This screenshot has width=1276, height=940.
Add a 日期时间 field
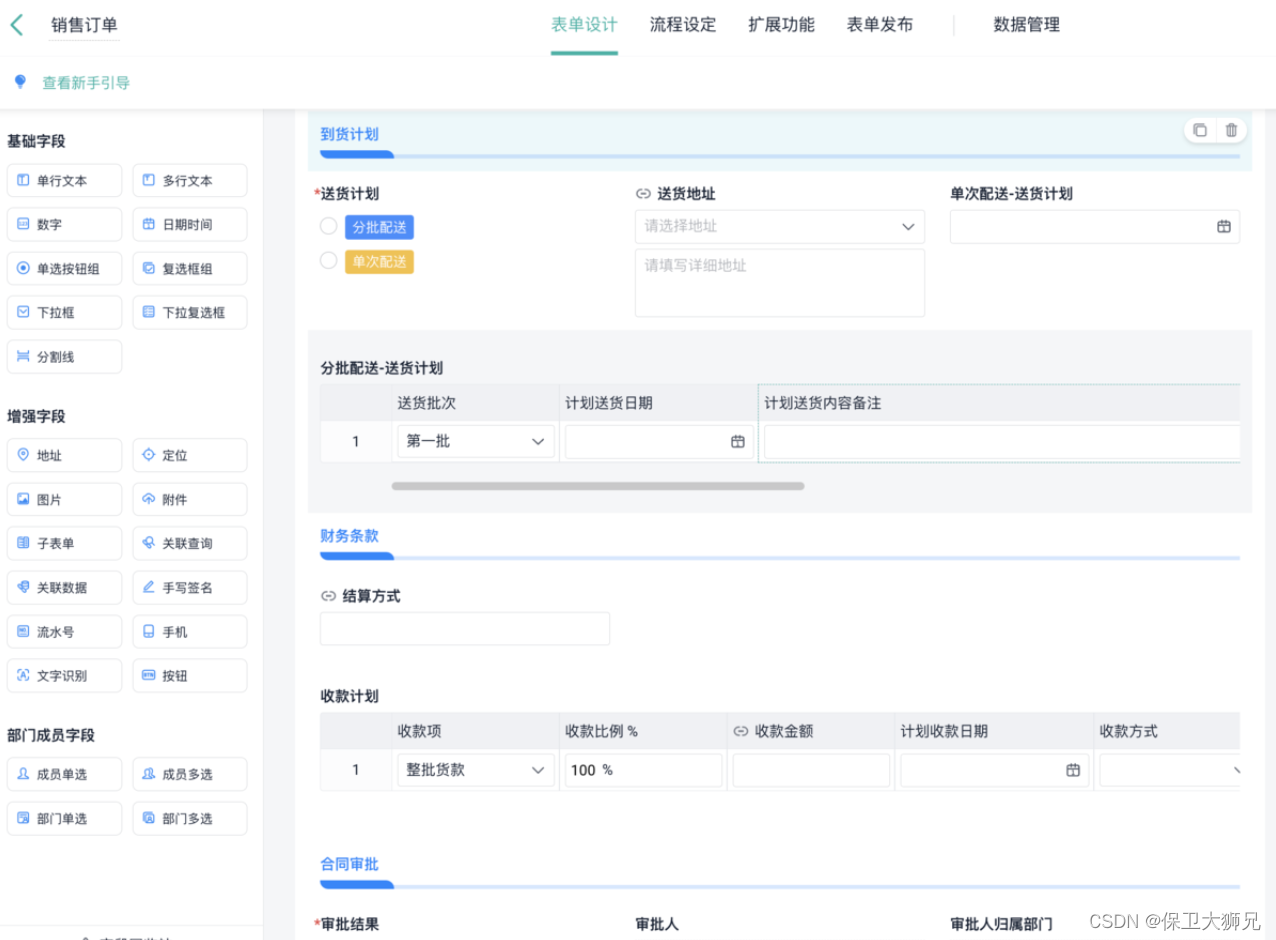[x=190, y=225]
